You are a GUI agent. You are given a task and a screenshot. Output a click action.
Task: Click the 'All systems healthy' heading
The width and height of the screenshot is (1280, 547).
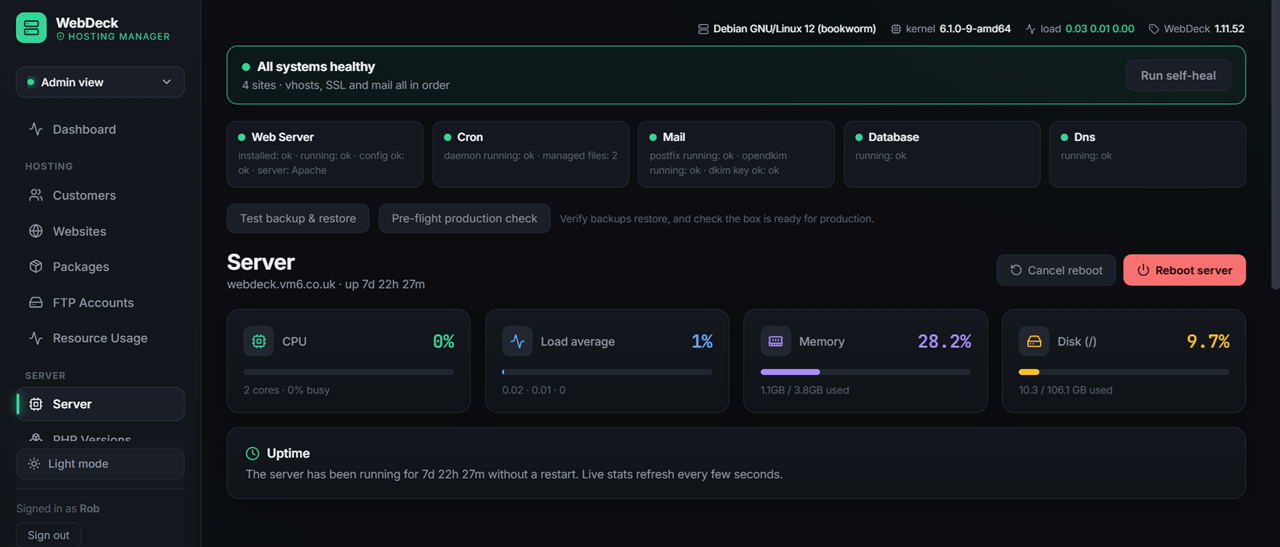tap(316, 67)
